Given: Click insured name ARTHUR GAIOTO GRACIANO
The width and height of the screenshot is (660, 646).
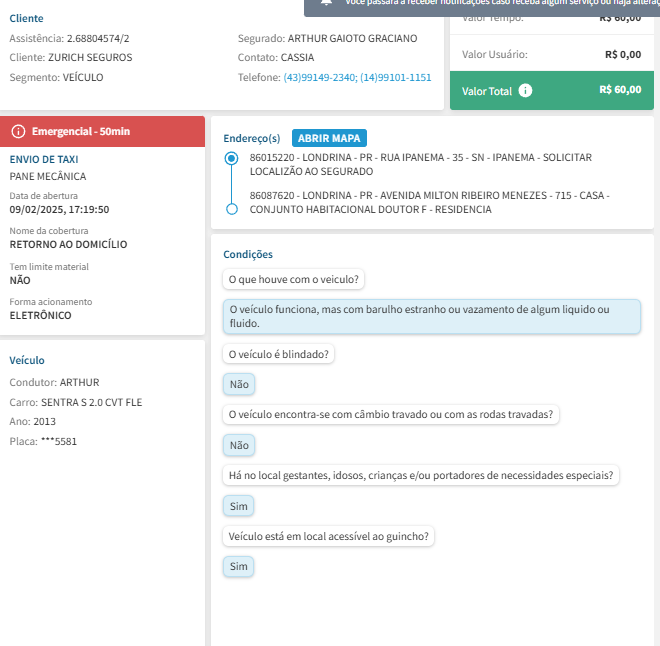Looking at the screenshot, I should [352, 38].
